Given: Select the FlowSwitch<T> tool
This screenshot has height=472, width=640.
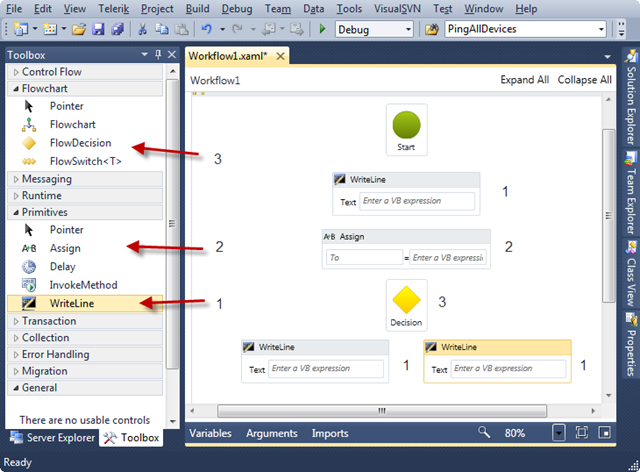Looking at the screenshot, I should pos(85,161).
